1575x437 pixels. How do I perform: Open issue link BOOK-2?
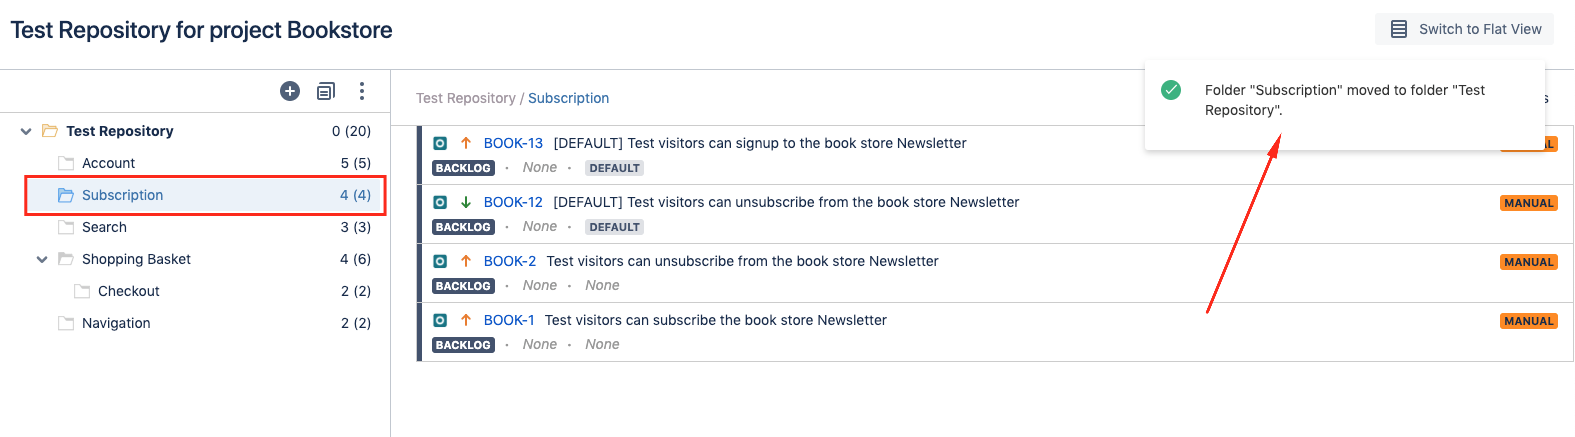(x=510, y=261)
